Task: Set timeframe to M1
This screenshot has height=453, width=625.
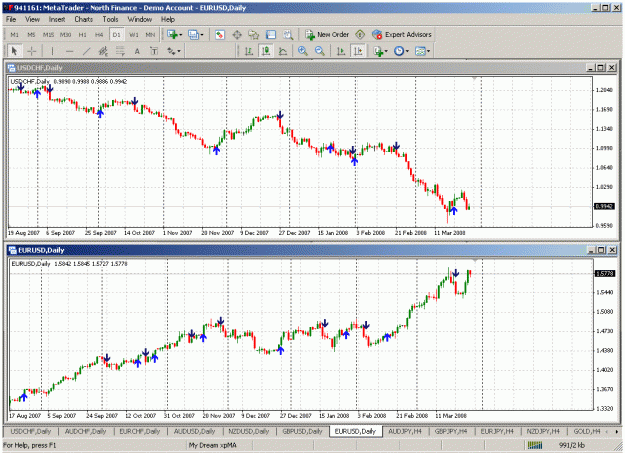Action: 14,35
